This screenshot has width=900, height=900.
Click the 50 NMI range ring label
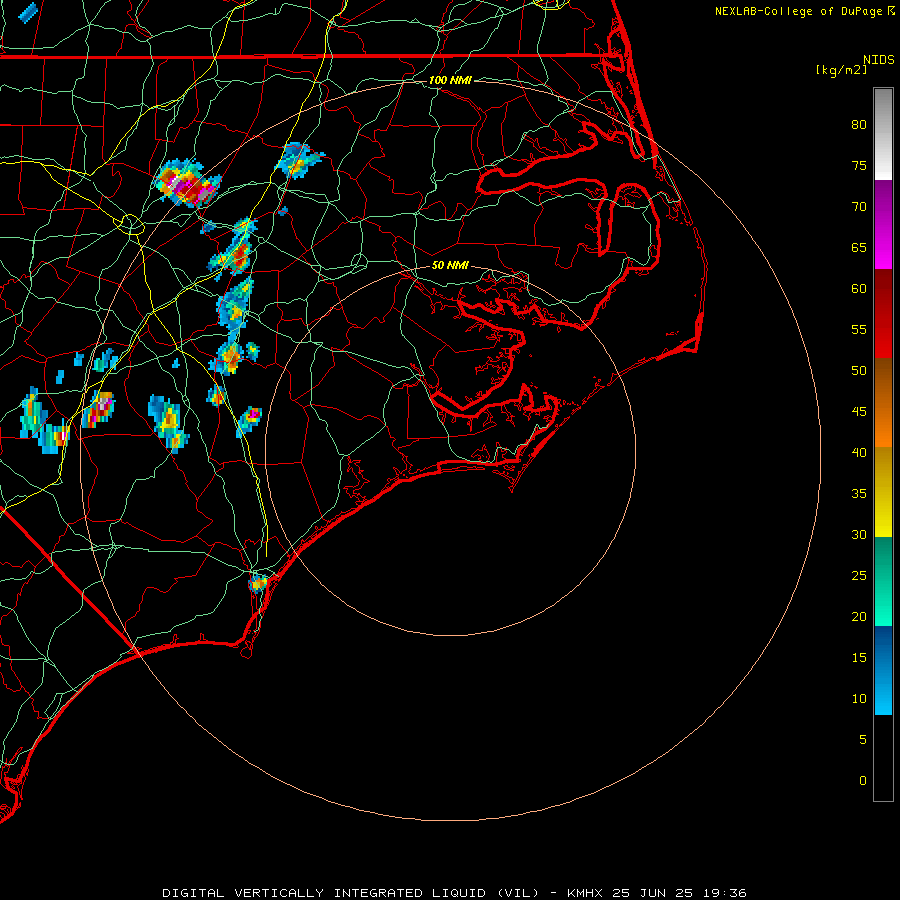pyautogui.click(x=450, y=265)
